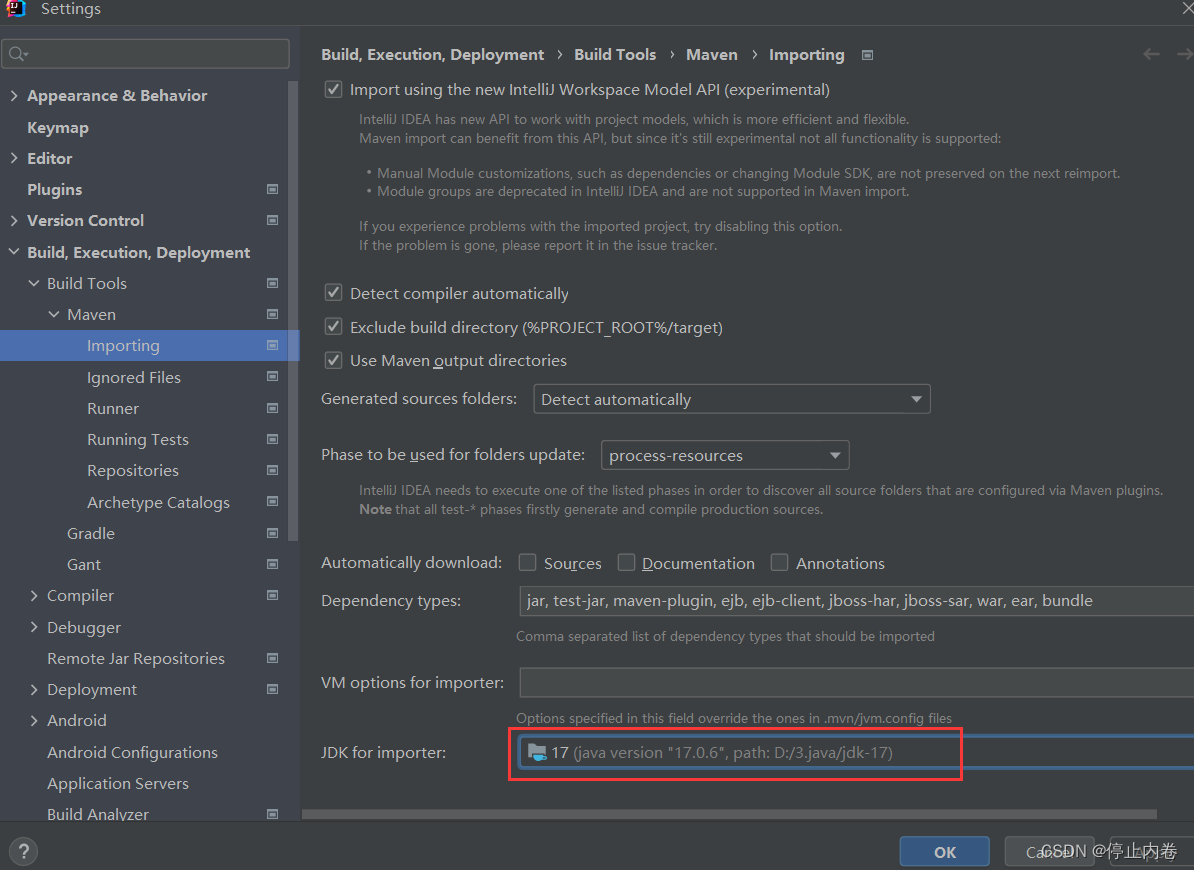Click the VM options for importer field
This screenshot has height=870, width=1194.
click(857, 682)
